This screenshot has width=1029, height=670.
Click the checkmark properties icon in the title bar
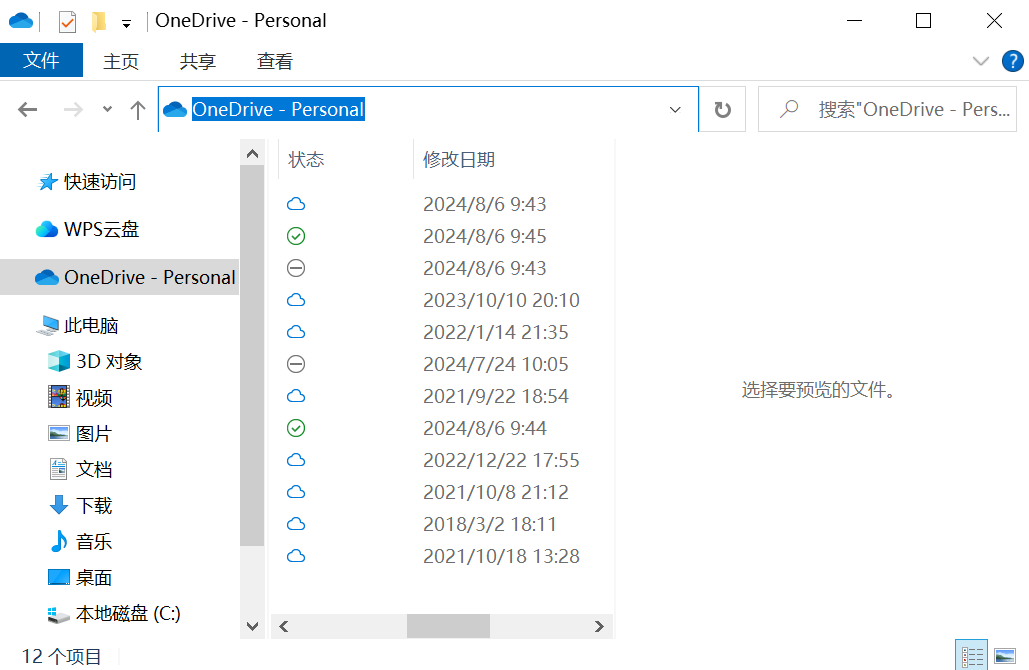66,20
